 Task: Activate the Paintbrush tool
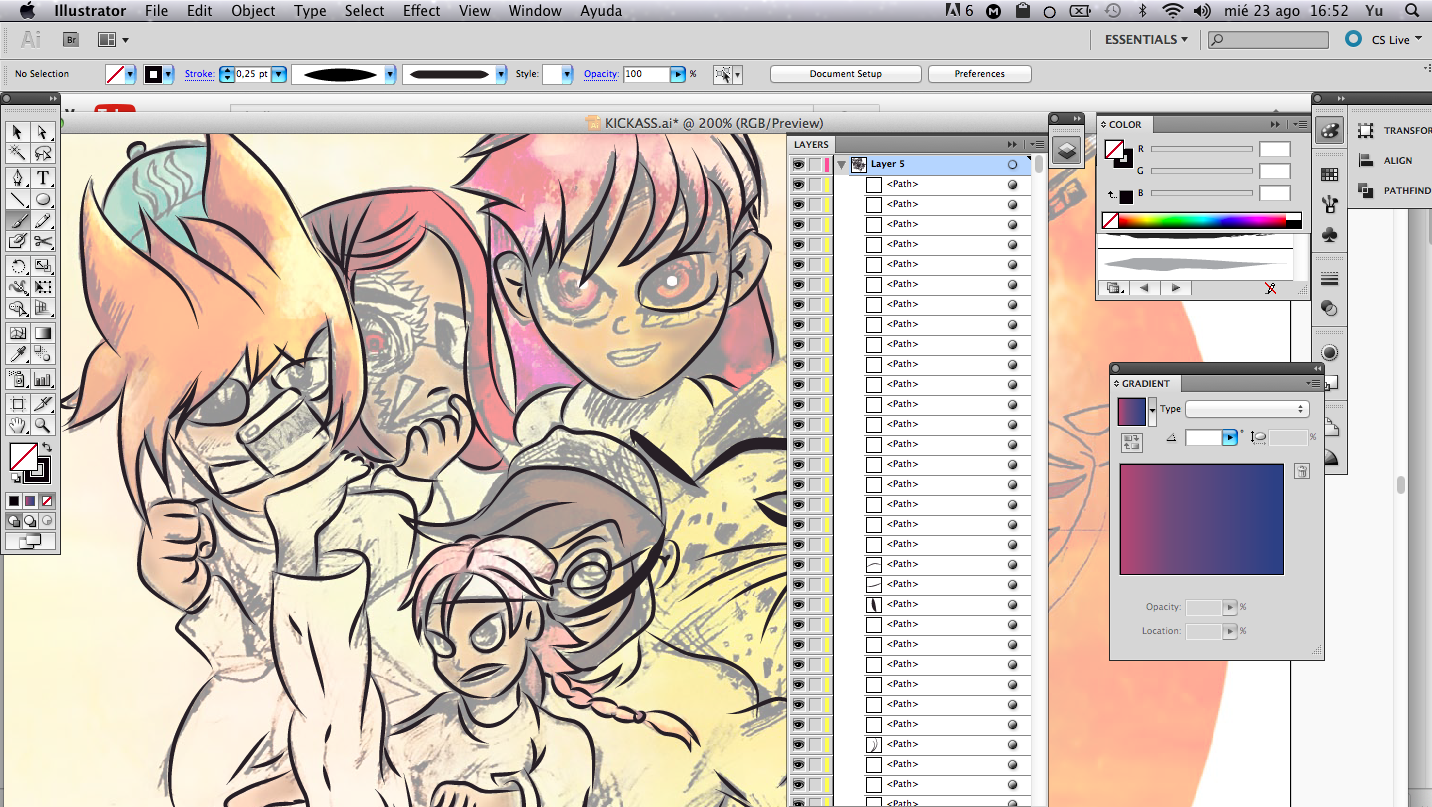17,220
